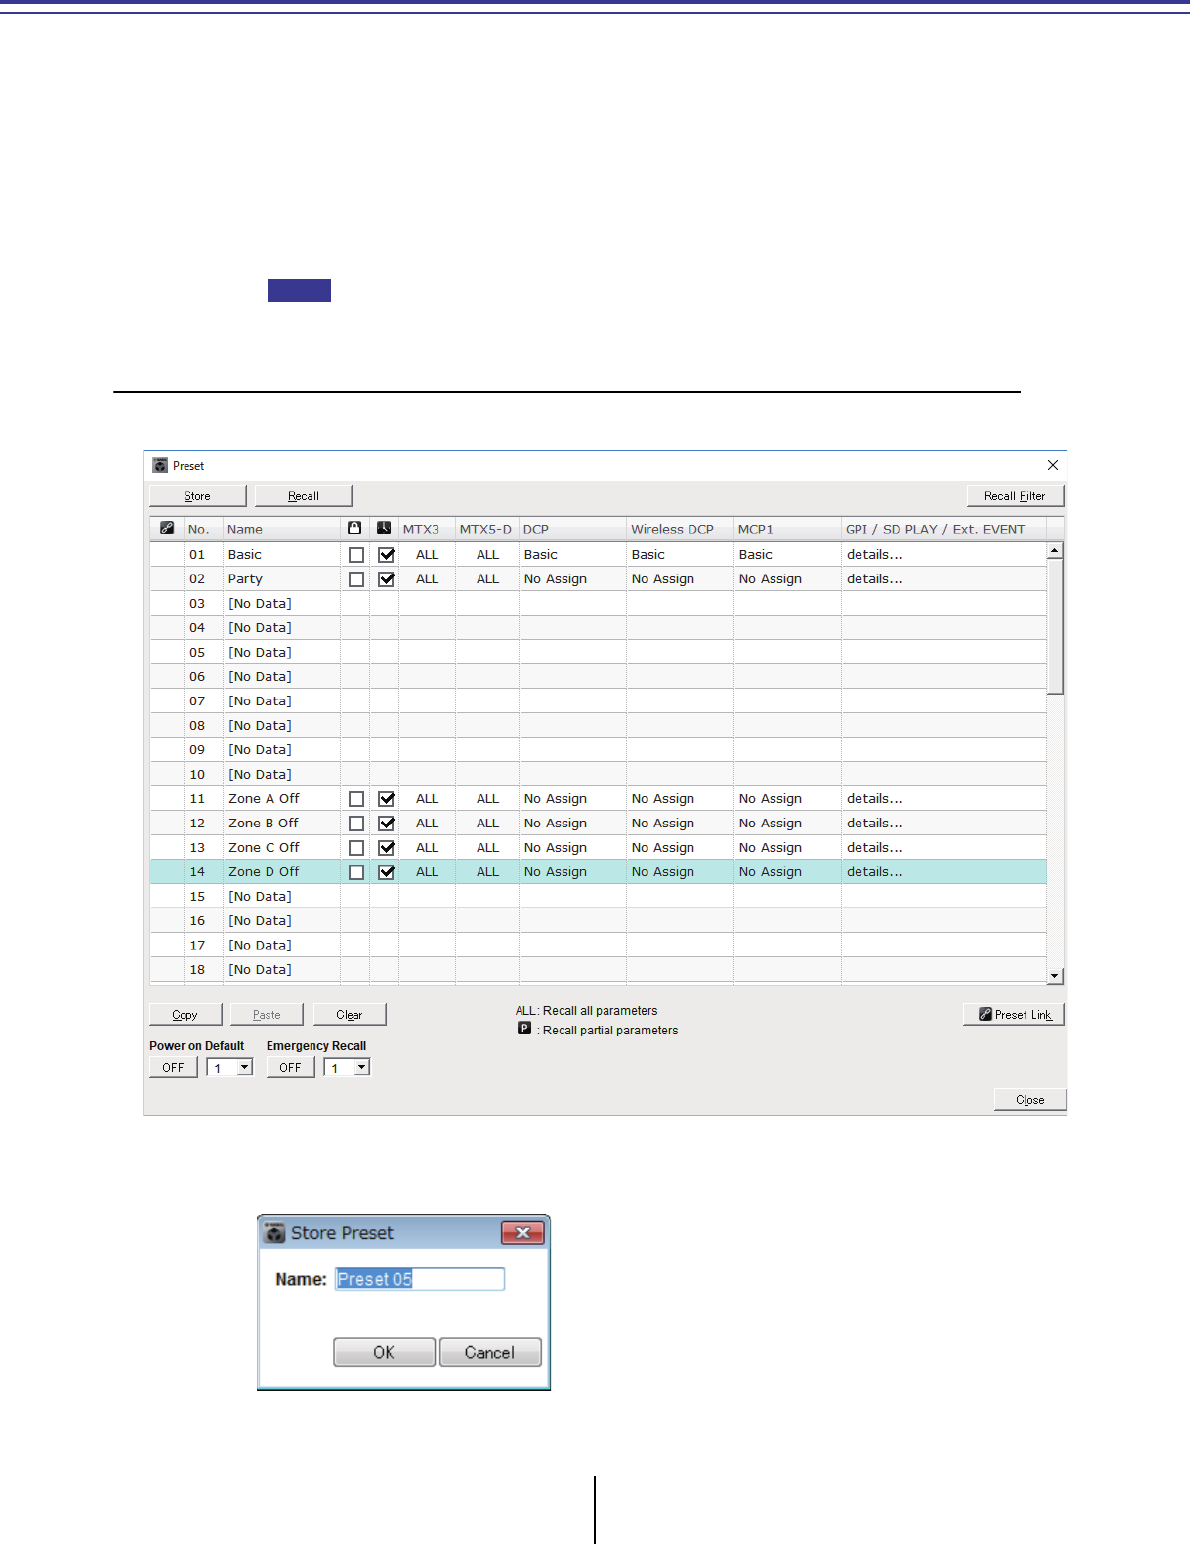
Task: Toggle lock checkbox for Zone A Off
Action: point(356,799)
